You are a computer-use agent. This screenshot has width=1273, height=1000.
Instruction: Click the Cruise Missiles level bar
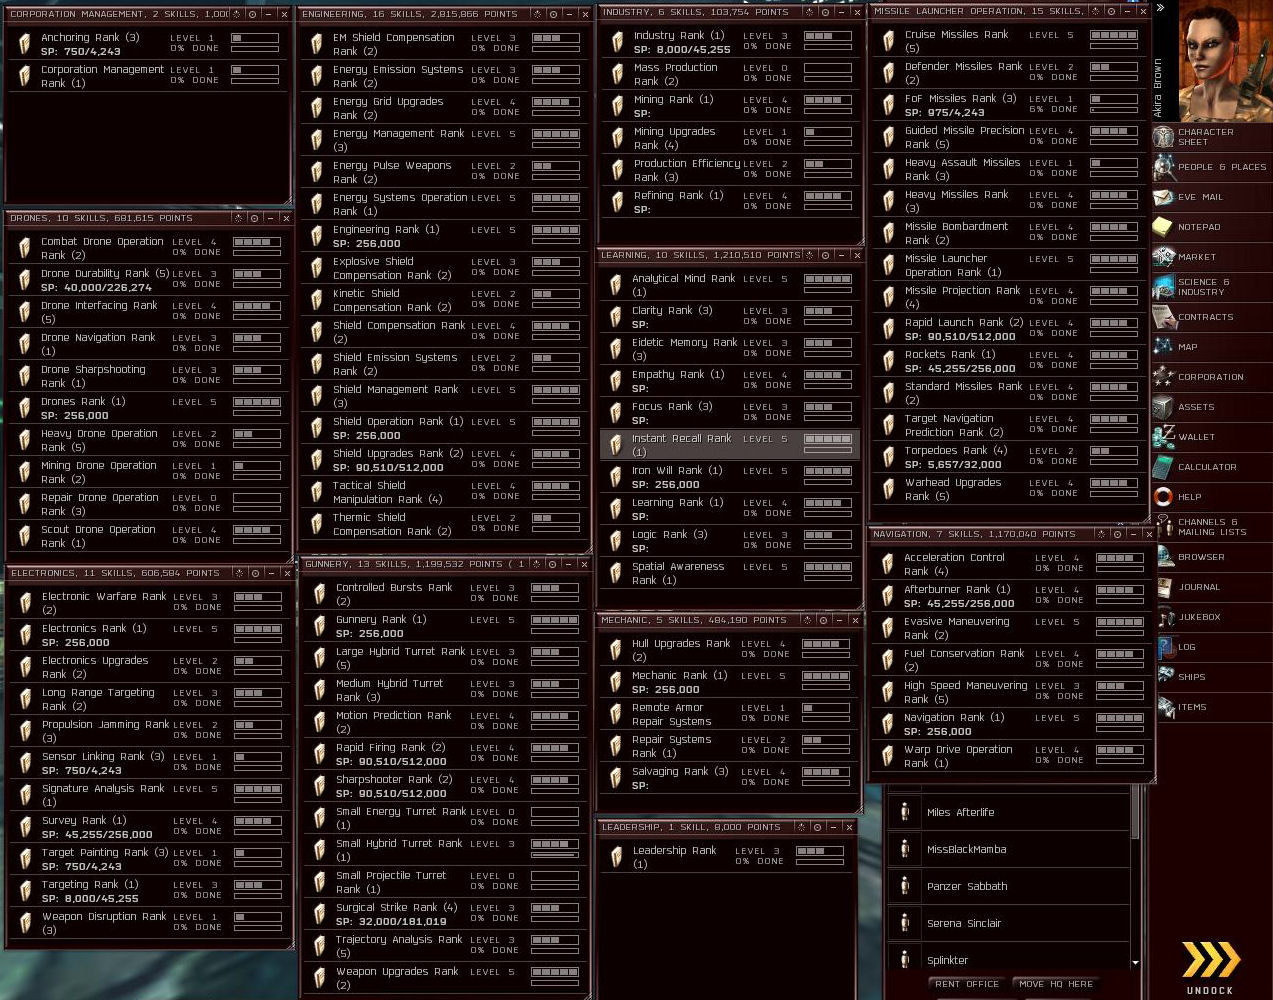(x=1114, y=35)
